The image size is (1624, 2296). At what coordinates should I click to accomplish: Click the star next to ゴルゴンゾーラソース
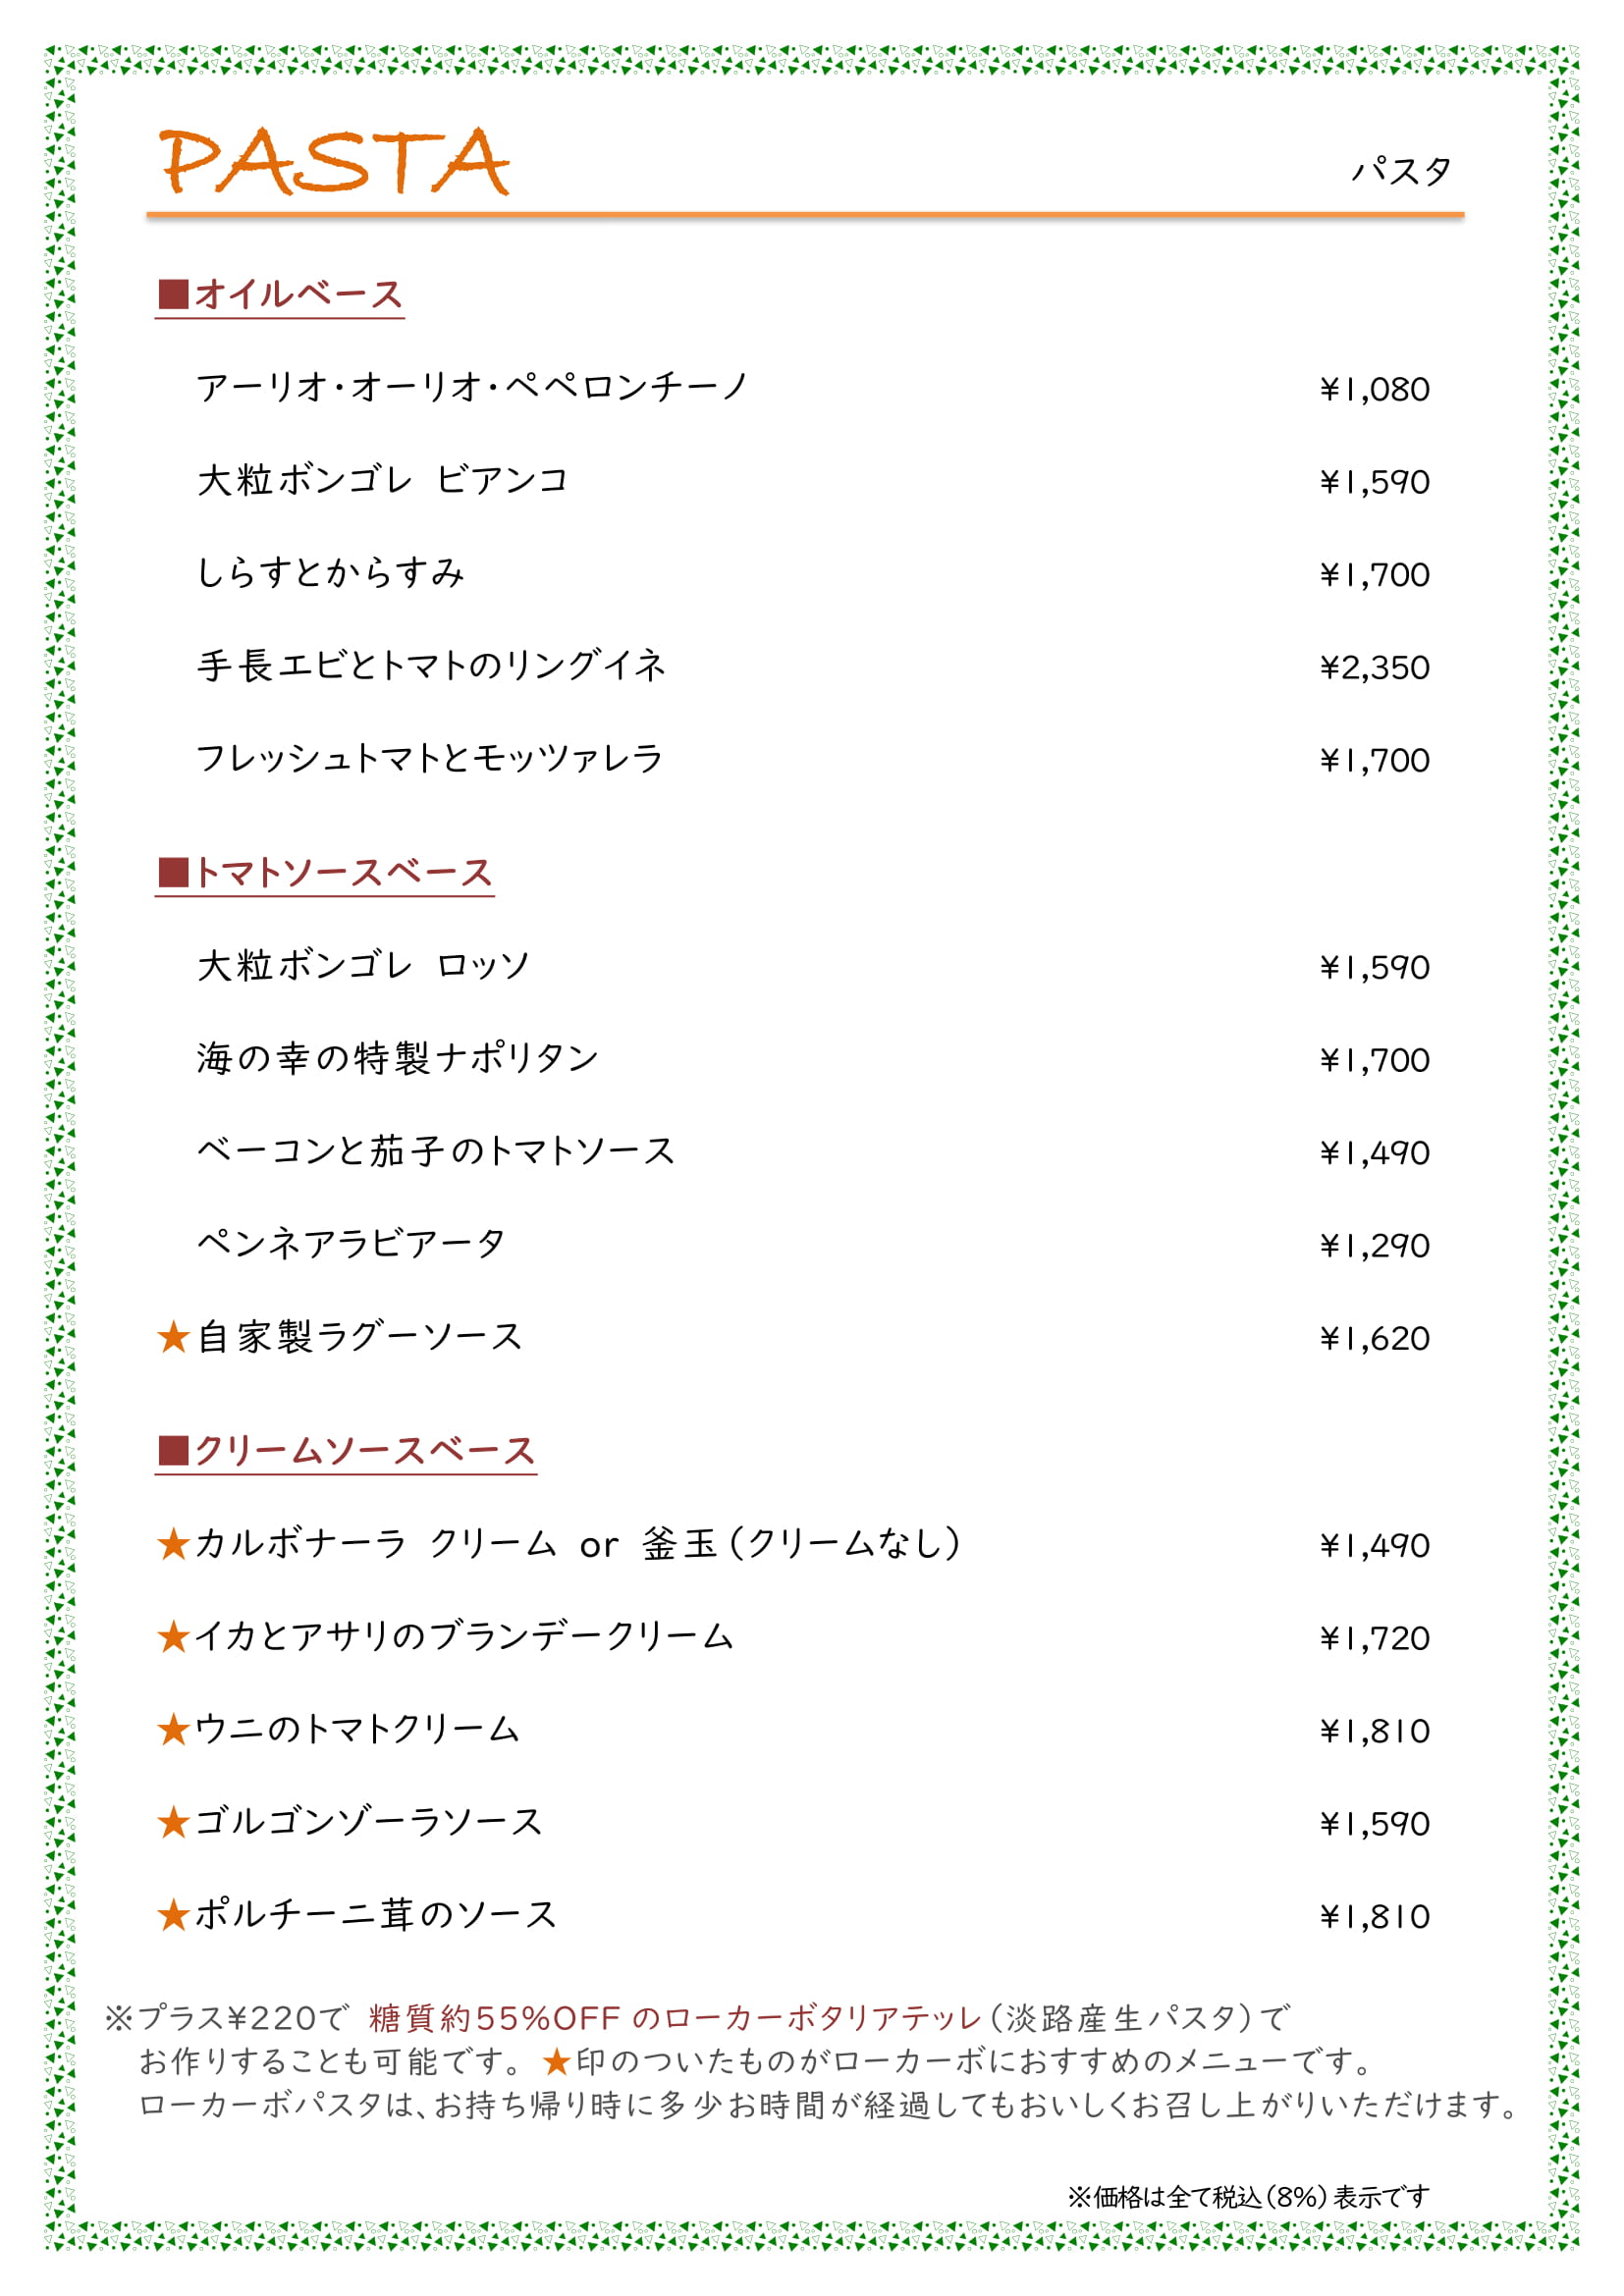174,1822
